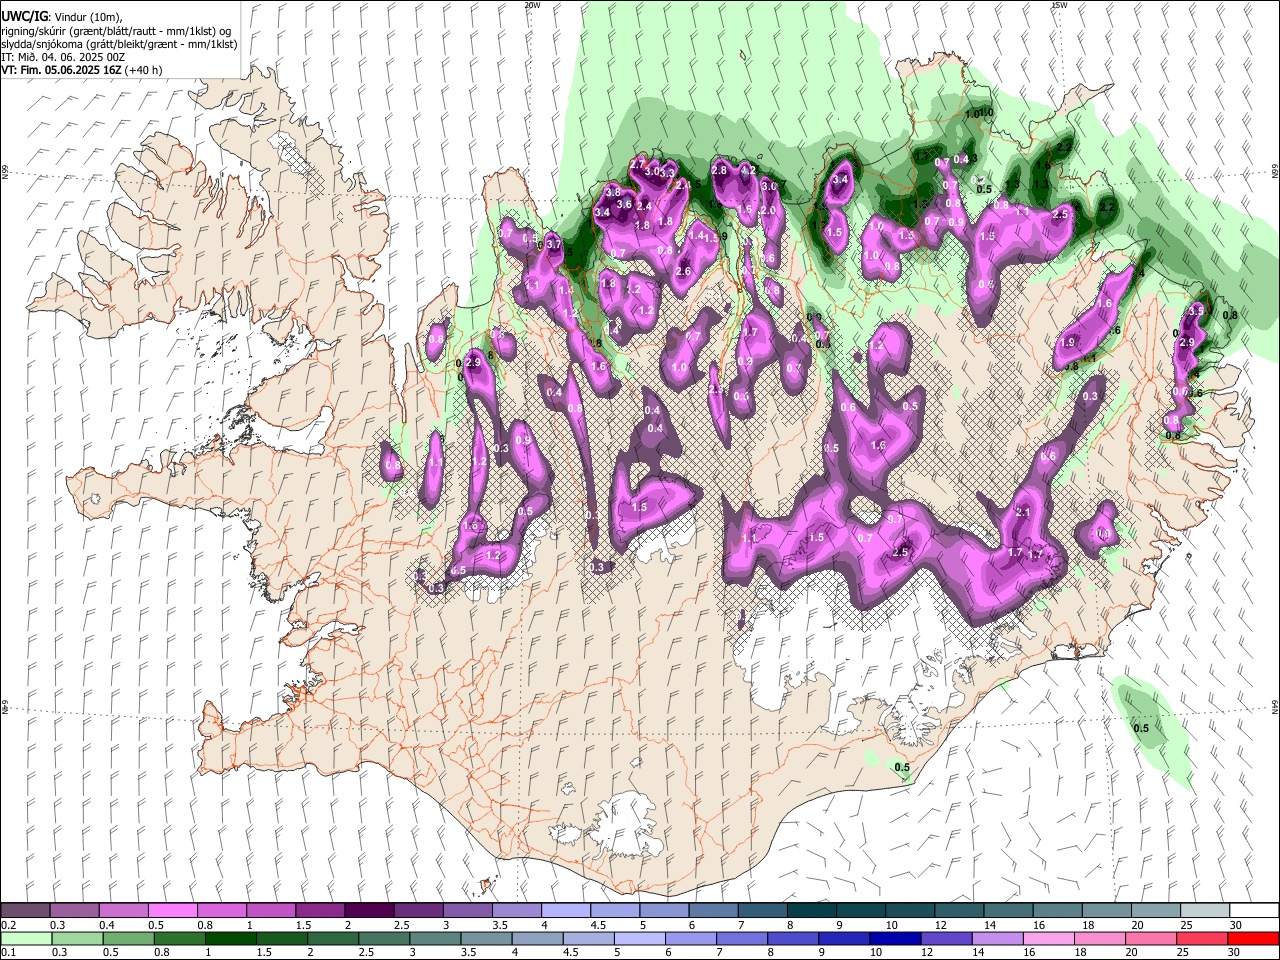Select the top legend swatch between 0.5 and 0.8
1280x960 pixels.
click(x=172, y=911)
